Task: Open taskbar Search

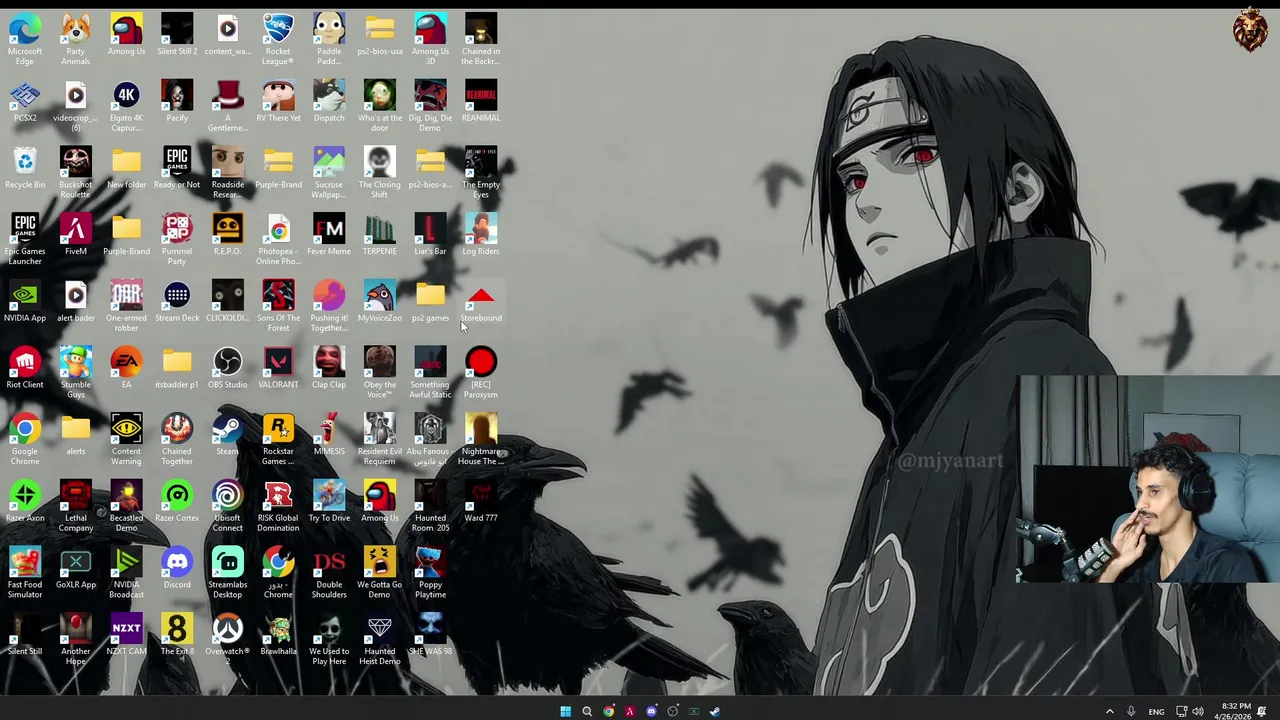Action: point(587,711)
